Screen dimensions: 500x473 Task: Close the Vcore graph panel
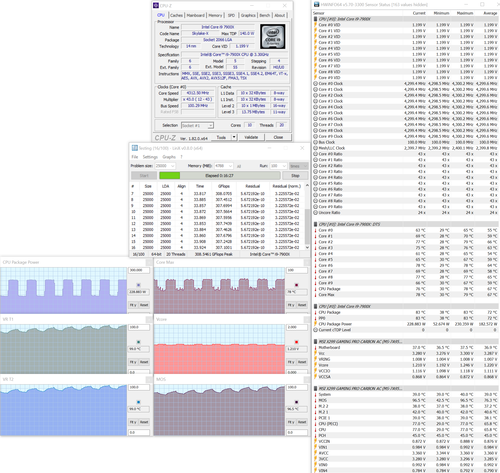tap(307, 319)
